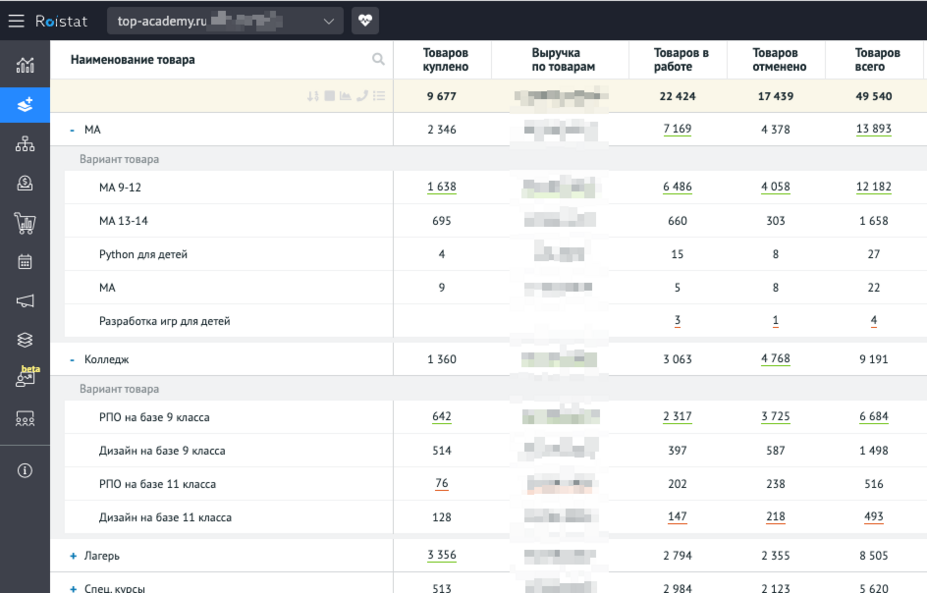Click the 6 486 value in МА 9-12 row

point(677,187)
